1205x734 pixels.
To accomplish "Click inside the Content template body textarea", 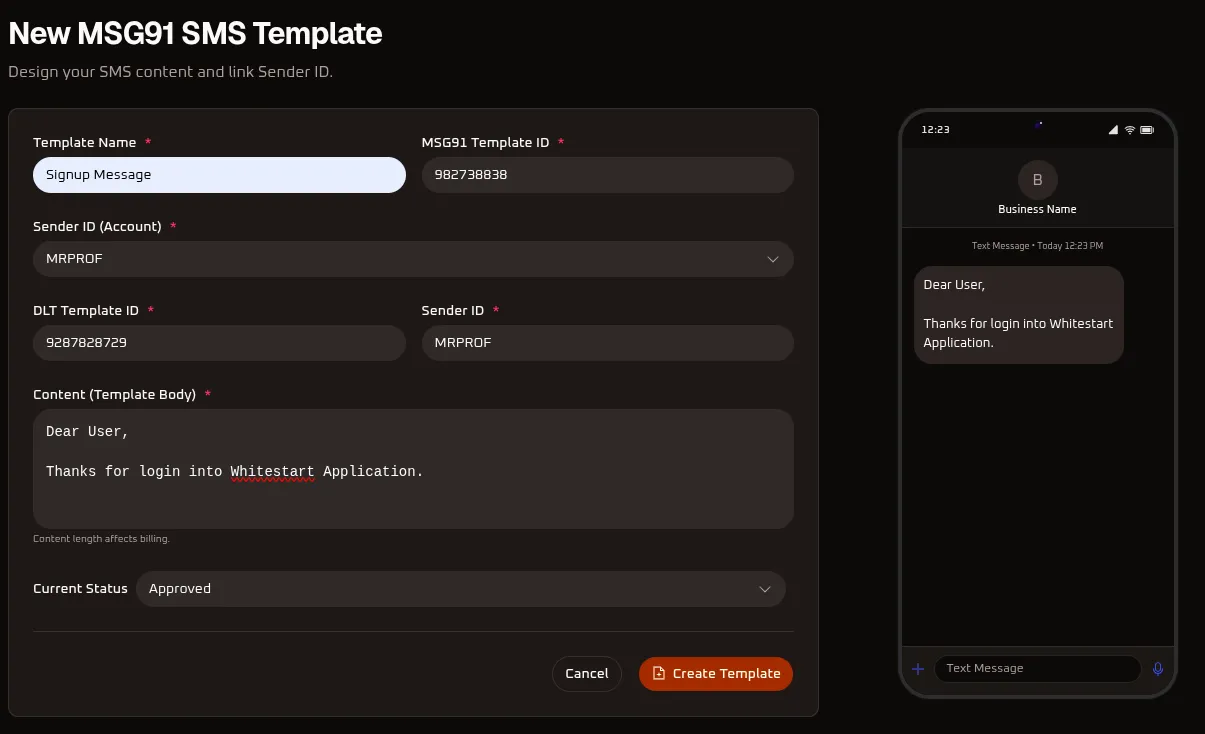I will (413, 469).
